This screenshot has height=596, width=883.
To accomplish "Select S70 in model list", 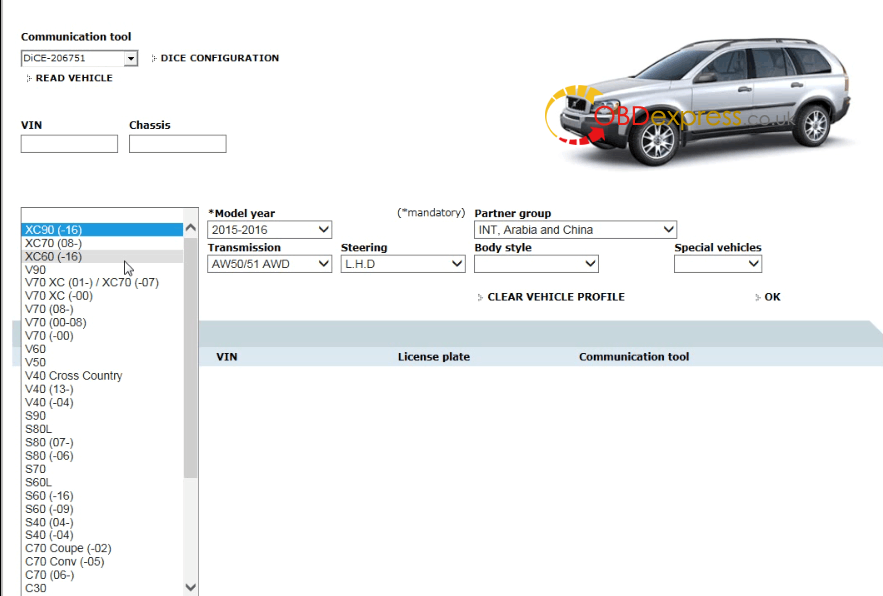I will coord(102,469).
